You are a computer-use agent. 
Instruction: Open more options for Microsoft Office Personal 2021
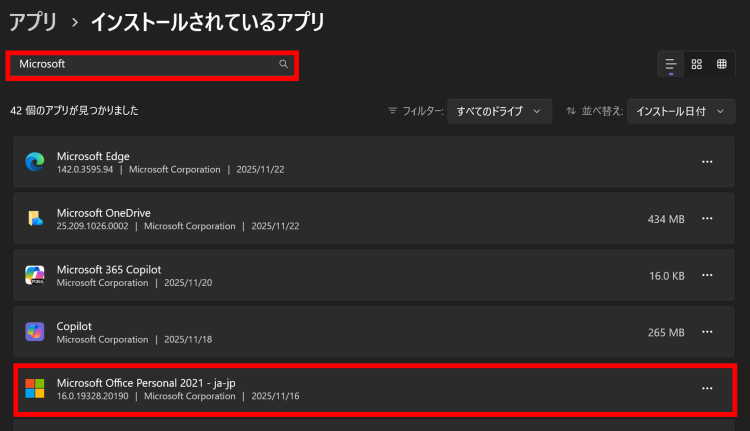coord(707,388)
